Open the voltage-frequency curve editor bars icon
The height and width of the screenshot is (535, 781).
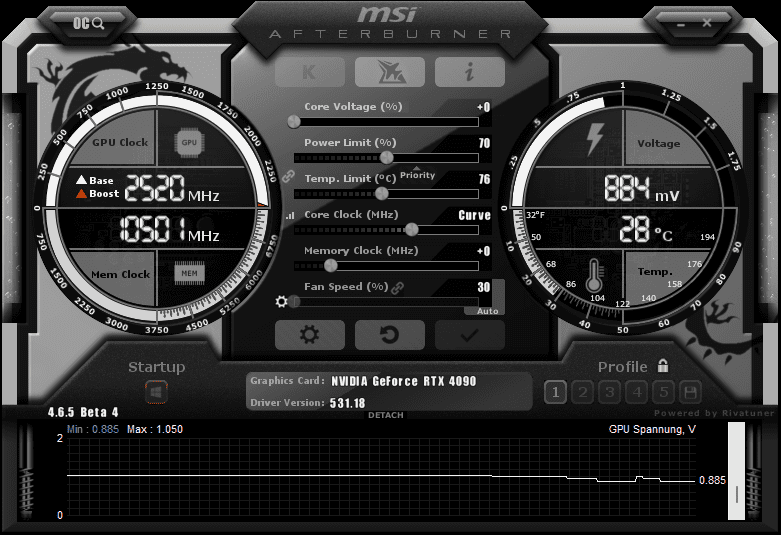[290, 216]
